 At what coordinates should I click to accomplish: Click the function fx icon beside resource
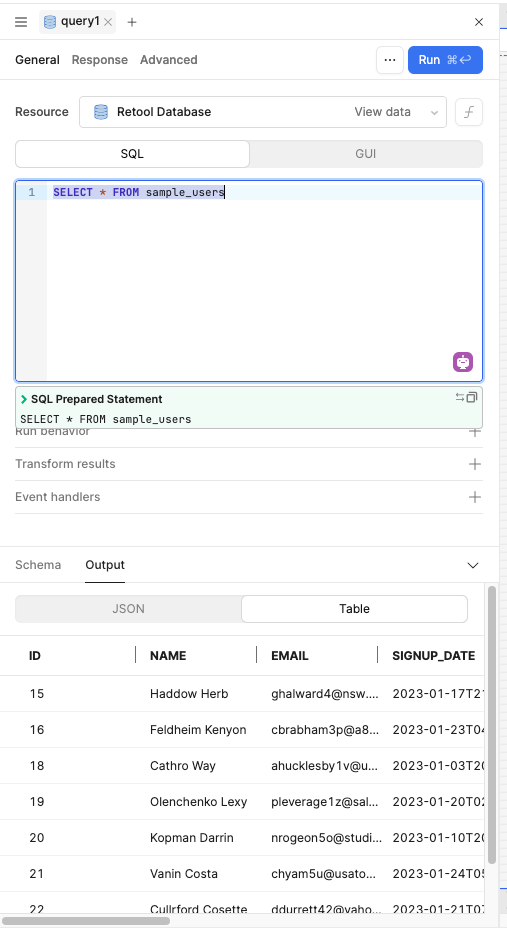[469, 112]
